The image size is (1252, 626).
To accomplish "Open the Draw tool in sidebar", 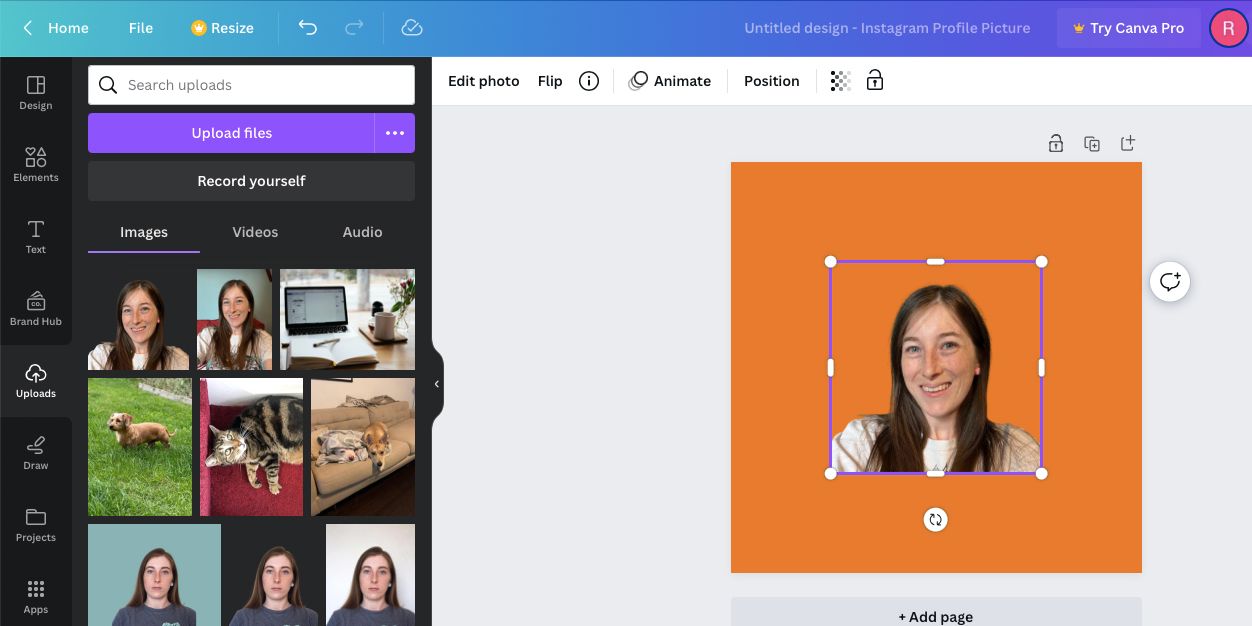I will [x=36, y=452].
